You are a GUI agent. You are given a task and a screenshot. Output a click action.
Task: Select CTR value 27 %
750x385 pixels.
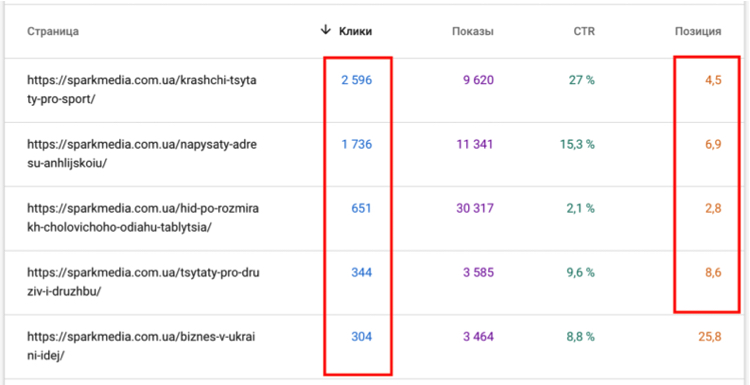(x=582, y=80)
